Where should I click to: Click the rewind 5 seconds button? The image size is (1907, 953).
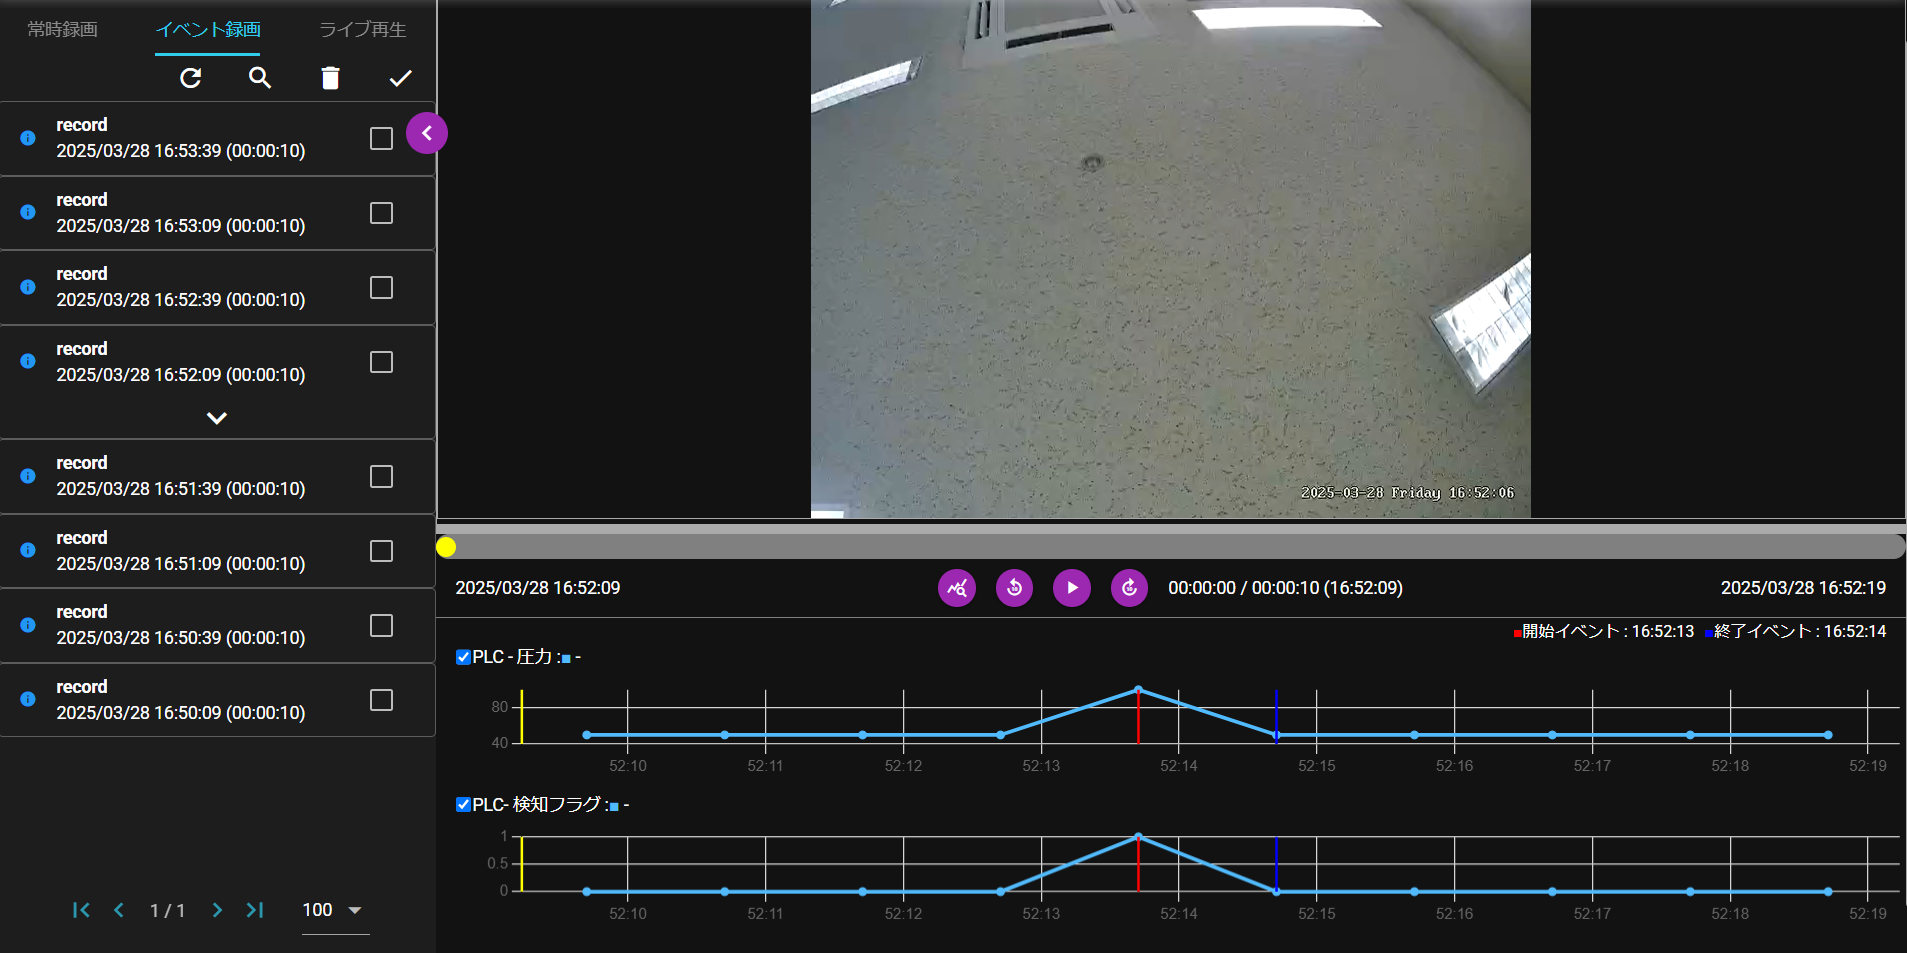click(x=1014, y=588)
